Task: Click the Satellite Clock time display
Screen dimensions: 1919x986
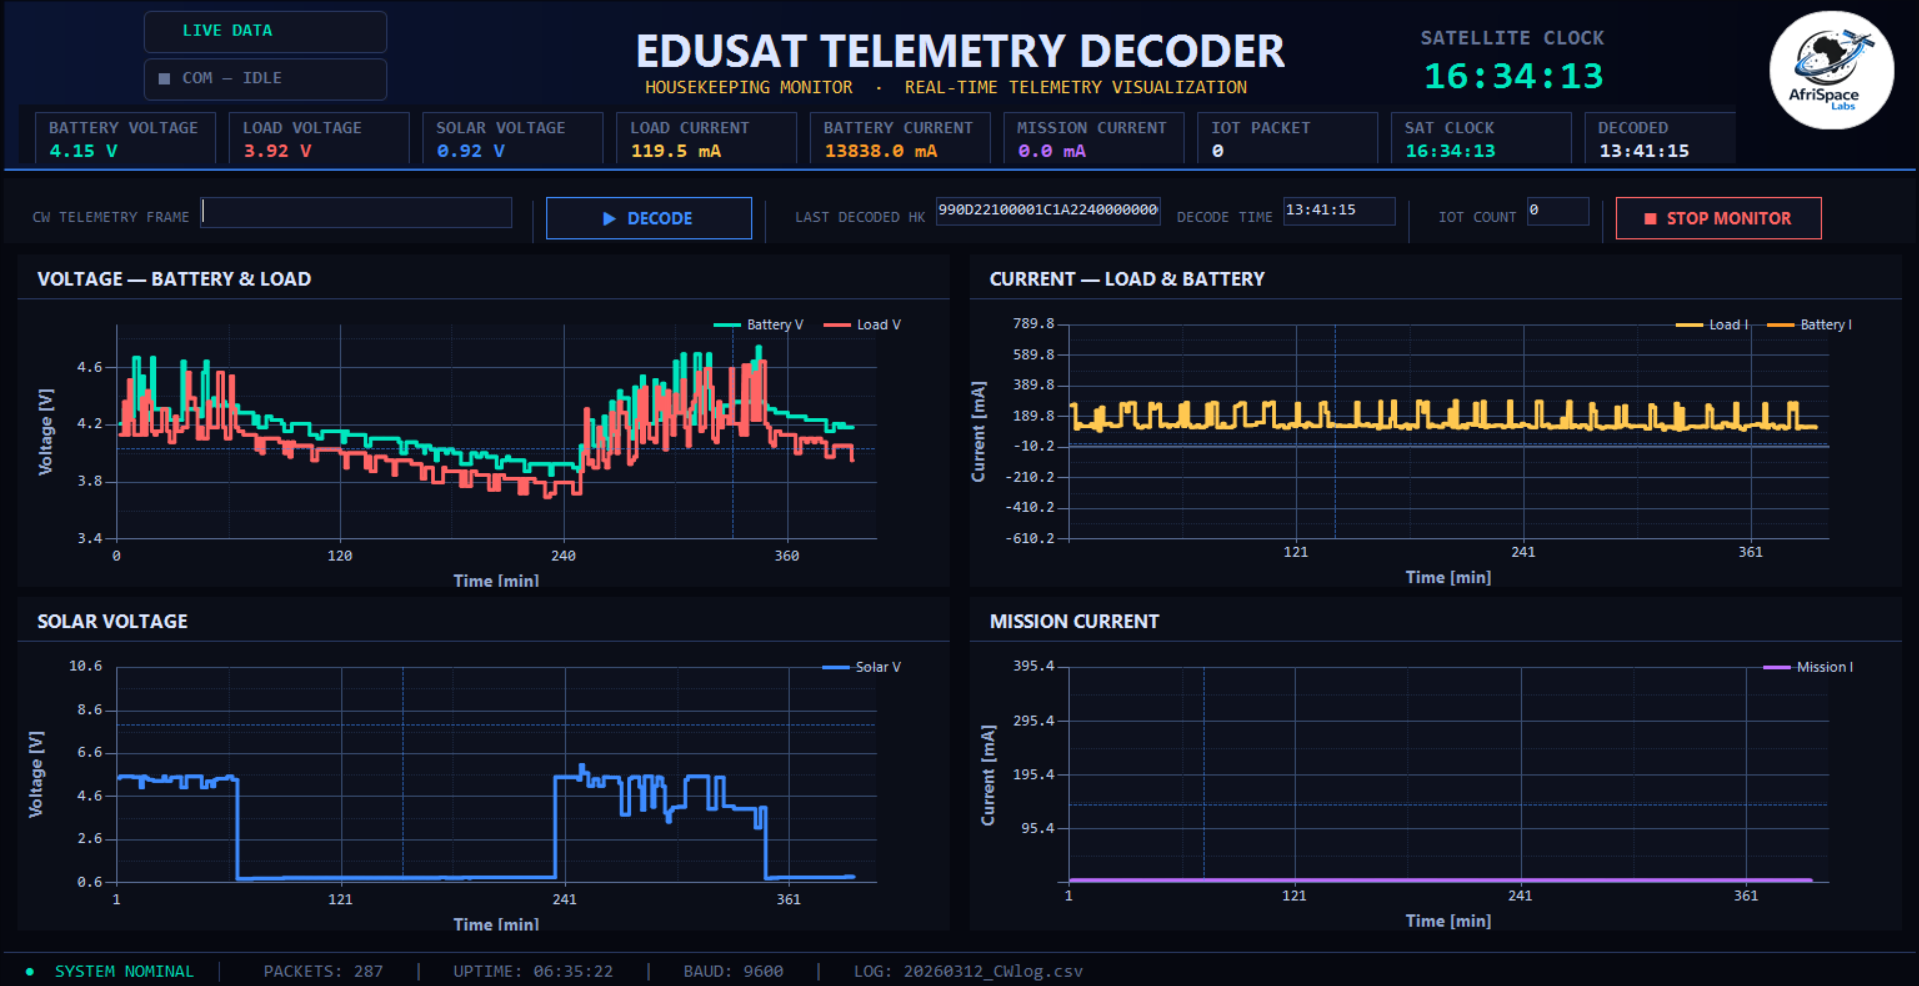Action: coord(1513,76)
